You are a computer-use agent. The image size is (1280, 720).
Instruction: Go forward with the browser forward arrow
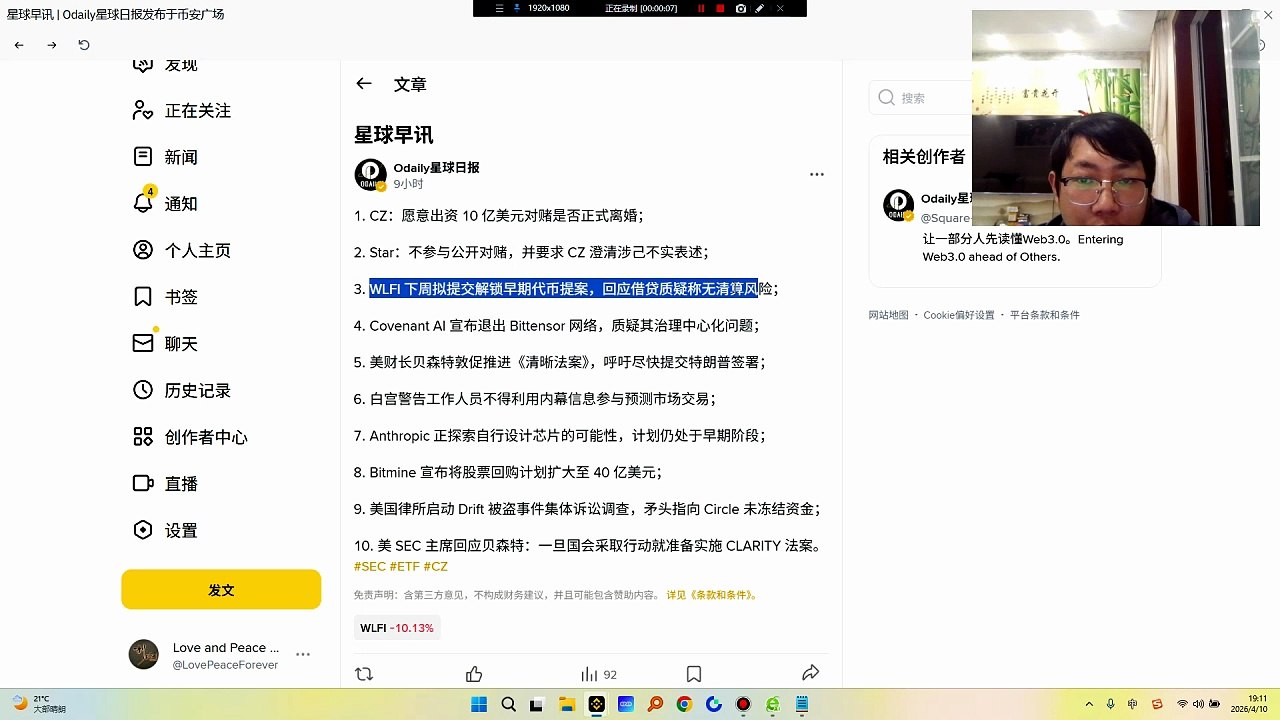pos(52,45)
